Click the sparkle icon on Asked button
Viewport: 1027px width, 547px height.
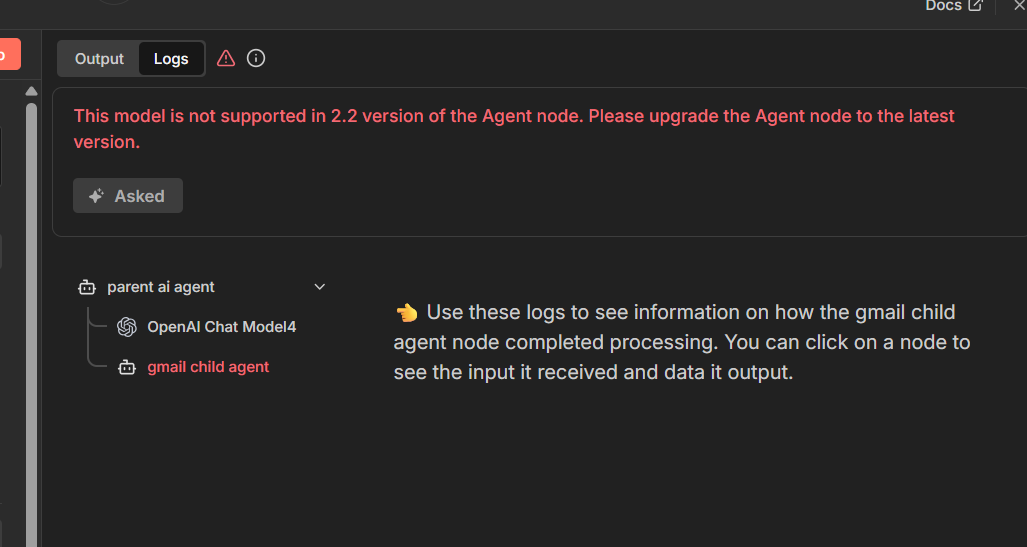96,196
